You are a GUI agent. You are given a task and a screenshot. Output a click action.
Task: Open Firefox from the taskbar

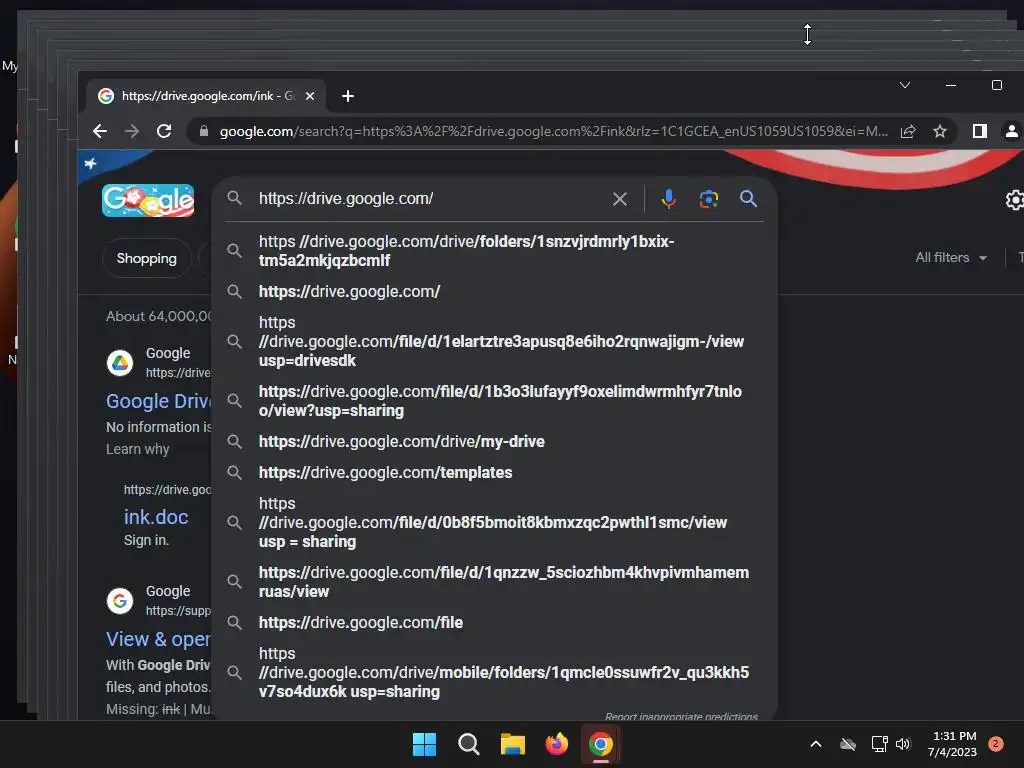557,744
